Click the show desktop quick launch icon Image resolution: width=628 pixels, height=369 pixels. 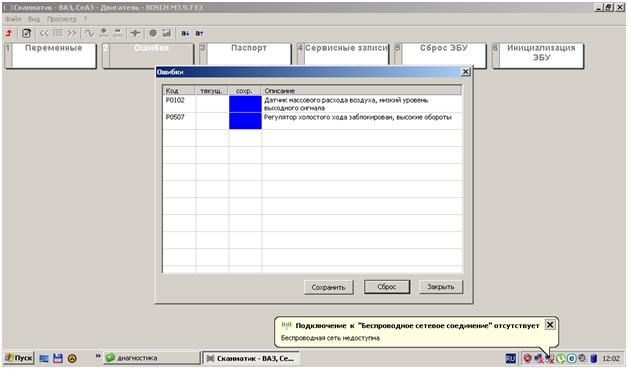44,359
